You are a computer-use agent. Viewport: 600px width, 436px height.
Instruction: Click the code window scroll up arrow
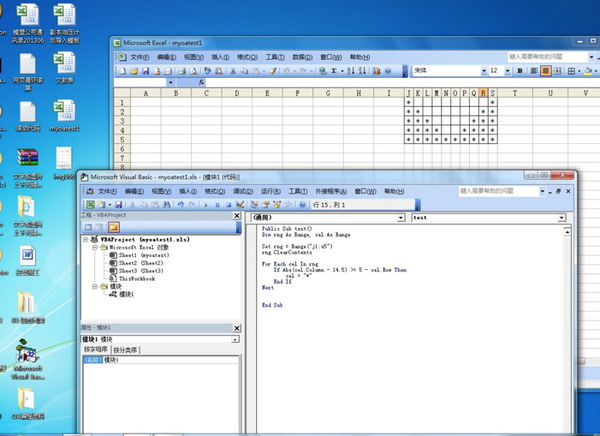[x=567, y=232]
